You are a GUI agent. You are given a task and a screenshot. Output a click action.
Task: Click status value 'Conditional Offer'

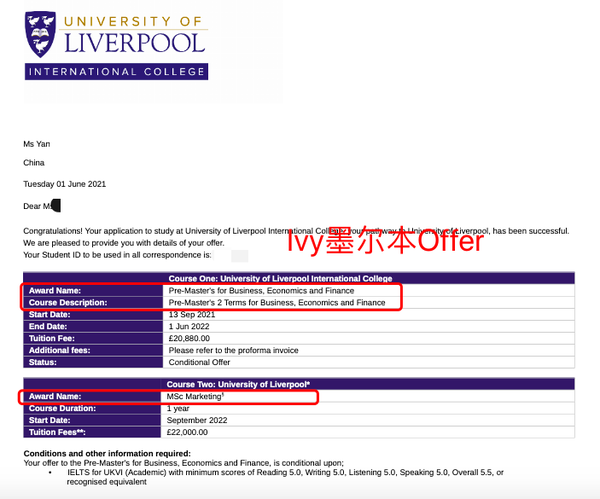coord(199,362)
